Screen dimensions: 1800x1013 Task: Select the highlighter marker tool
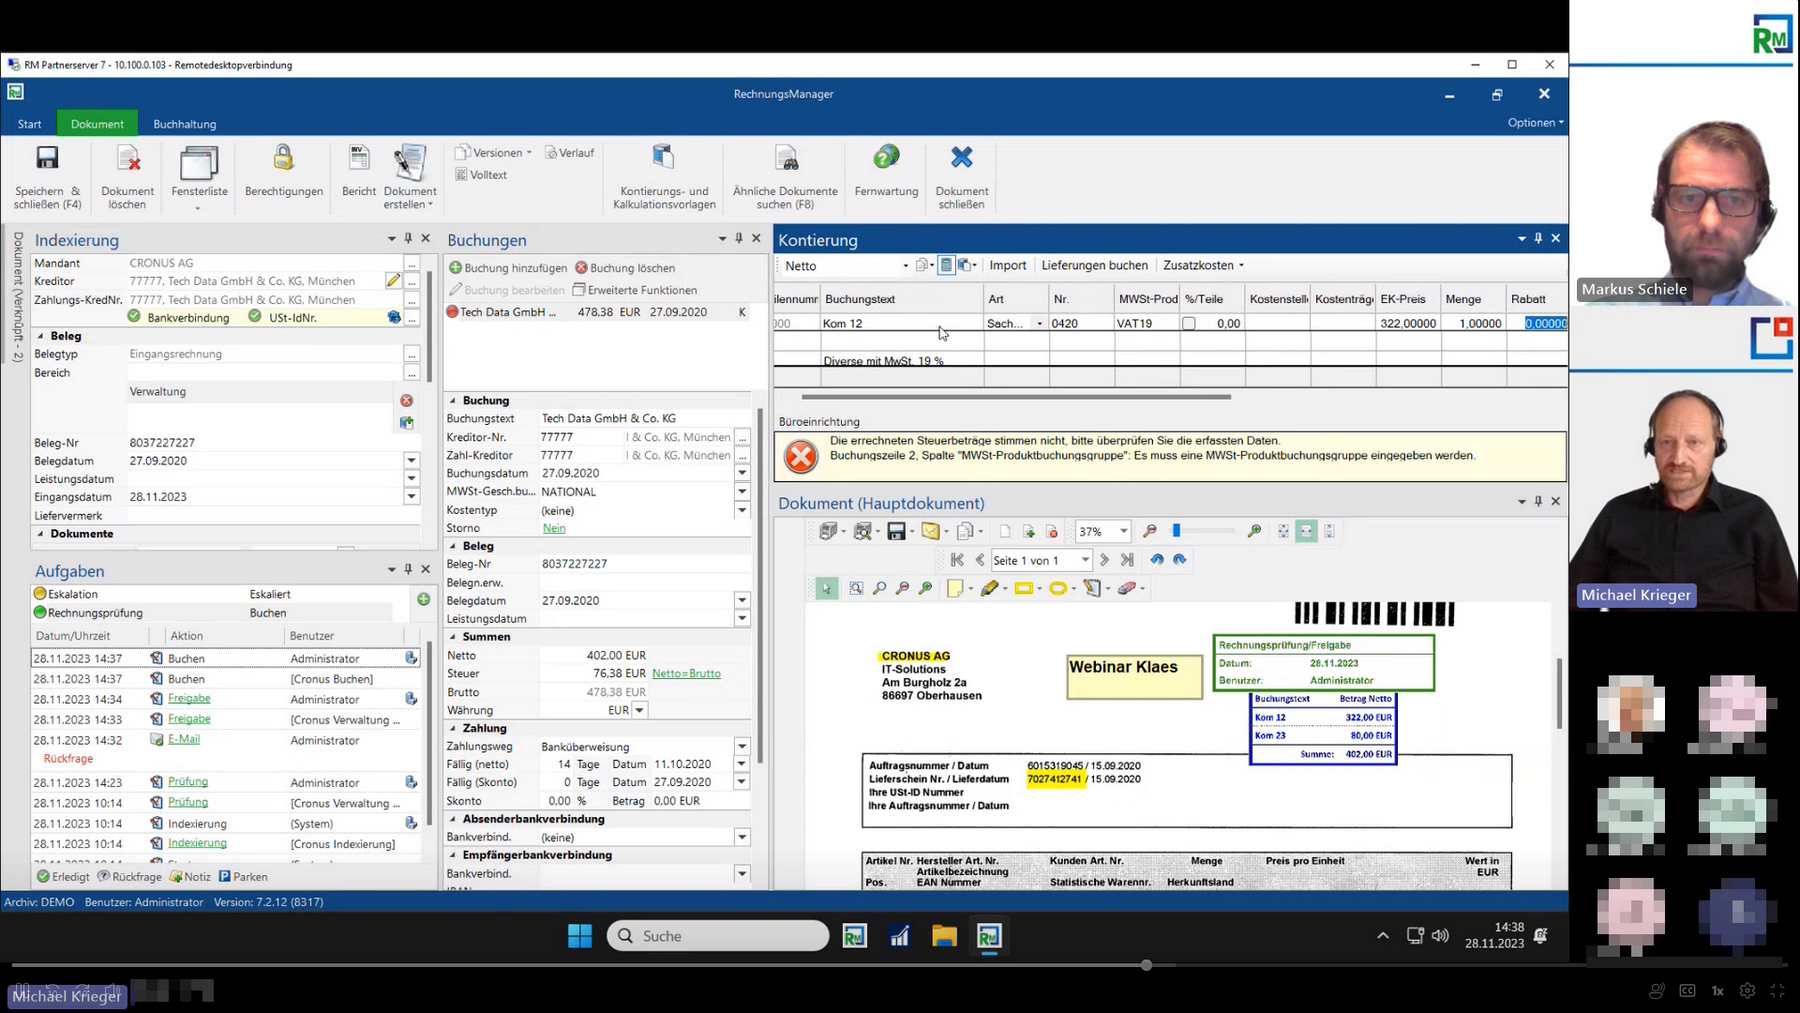tap(989, 588)
